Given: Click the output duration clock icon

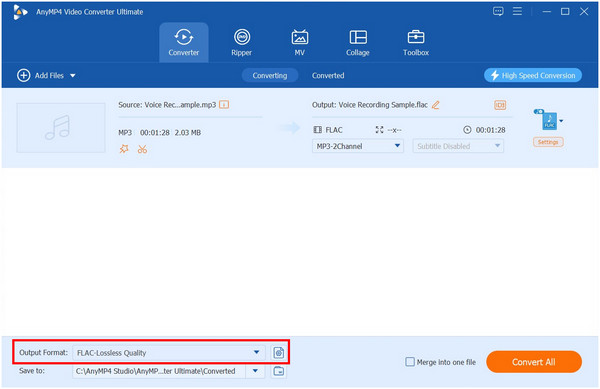Looking at the screenshot, I should click(467, 130).
